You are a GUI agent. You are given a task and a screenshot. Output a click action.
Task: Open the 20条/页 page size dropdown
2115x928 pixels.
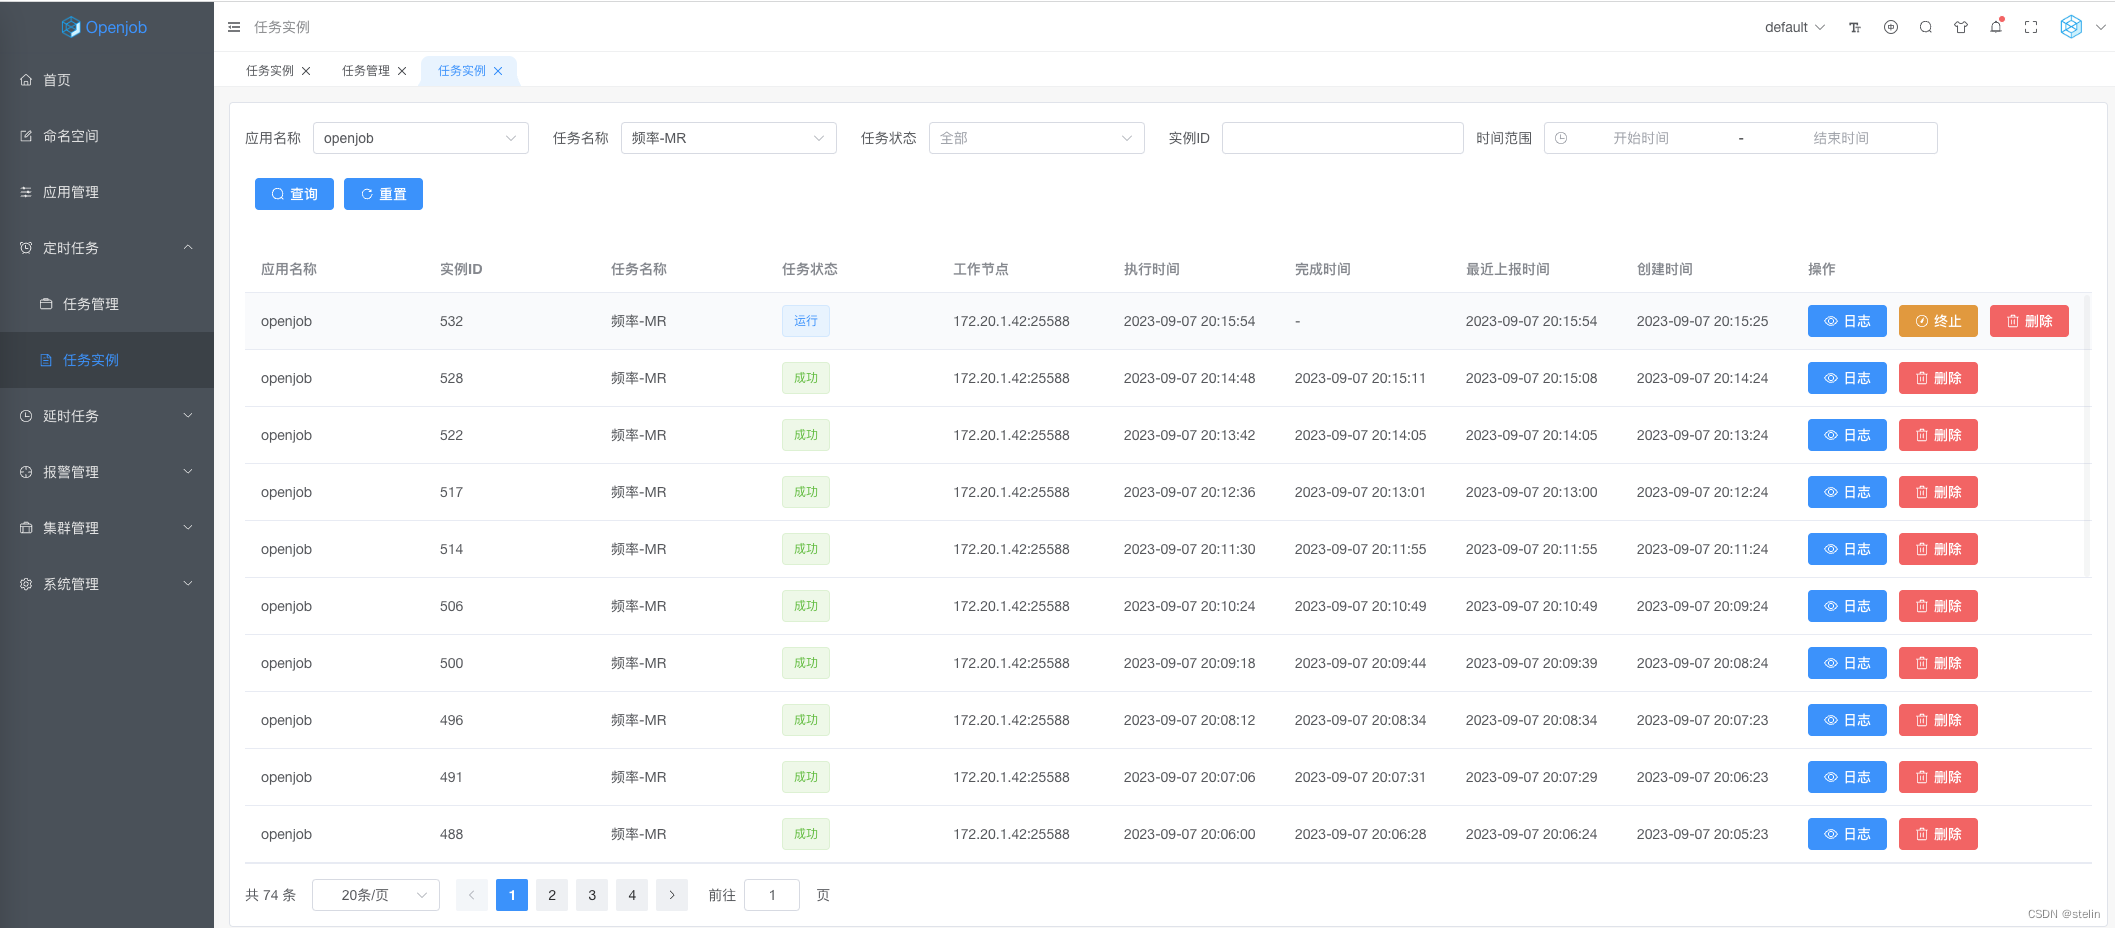coord(376,895)
